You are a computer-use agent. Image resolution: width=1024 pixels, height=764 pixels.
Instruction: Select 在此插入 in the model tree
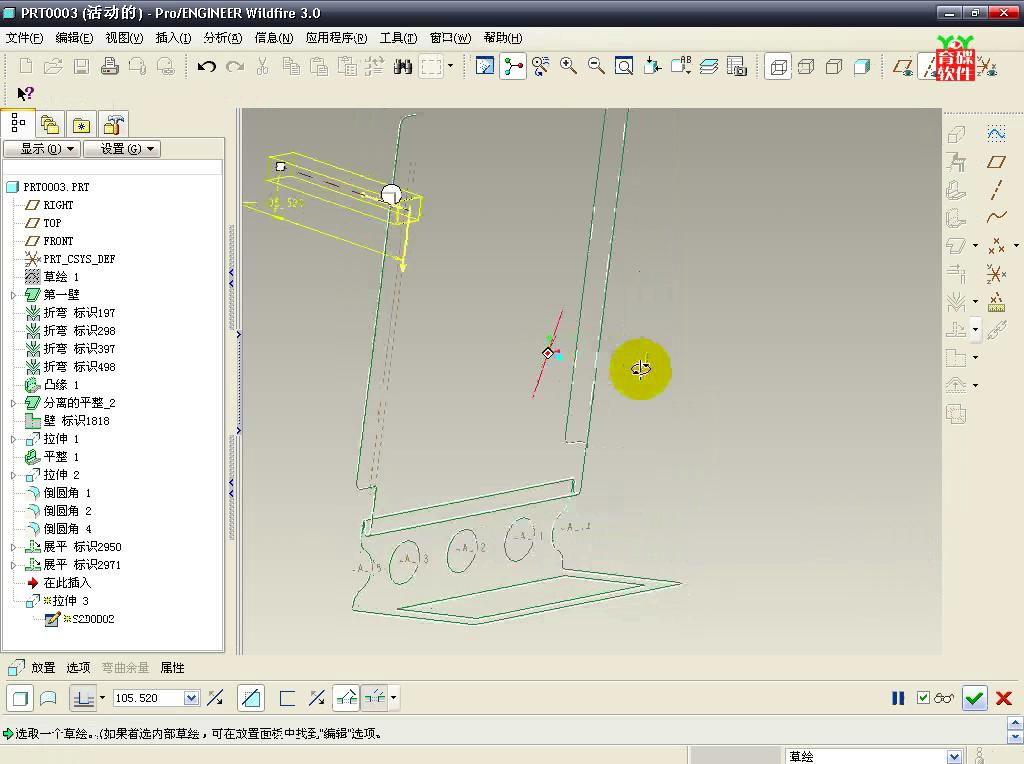tap(67, 582)
